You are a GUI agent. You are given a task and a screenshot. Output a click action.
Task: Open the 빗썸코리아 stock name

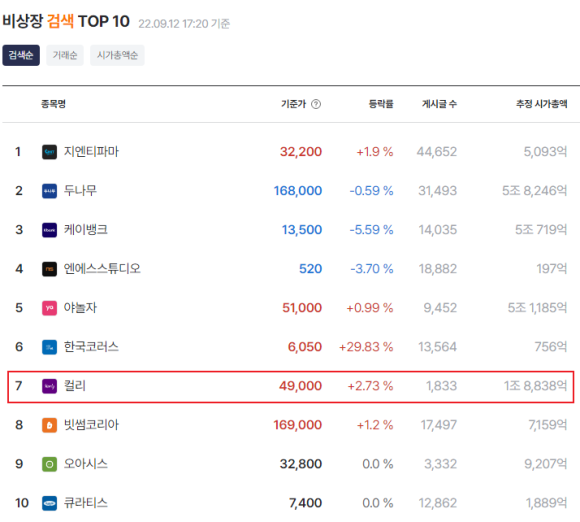pos(91,425)
